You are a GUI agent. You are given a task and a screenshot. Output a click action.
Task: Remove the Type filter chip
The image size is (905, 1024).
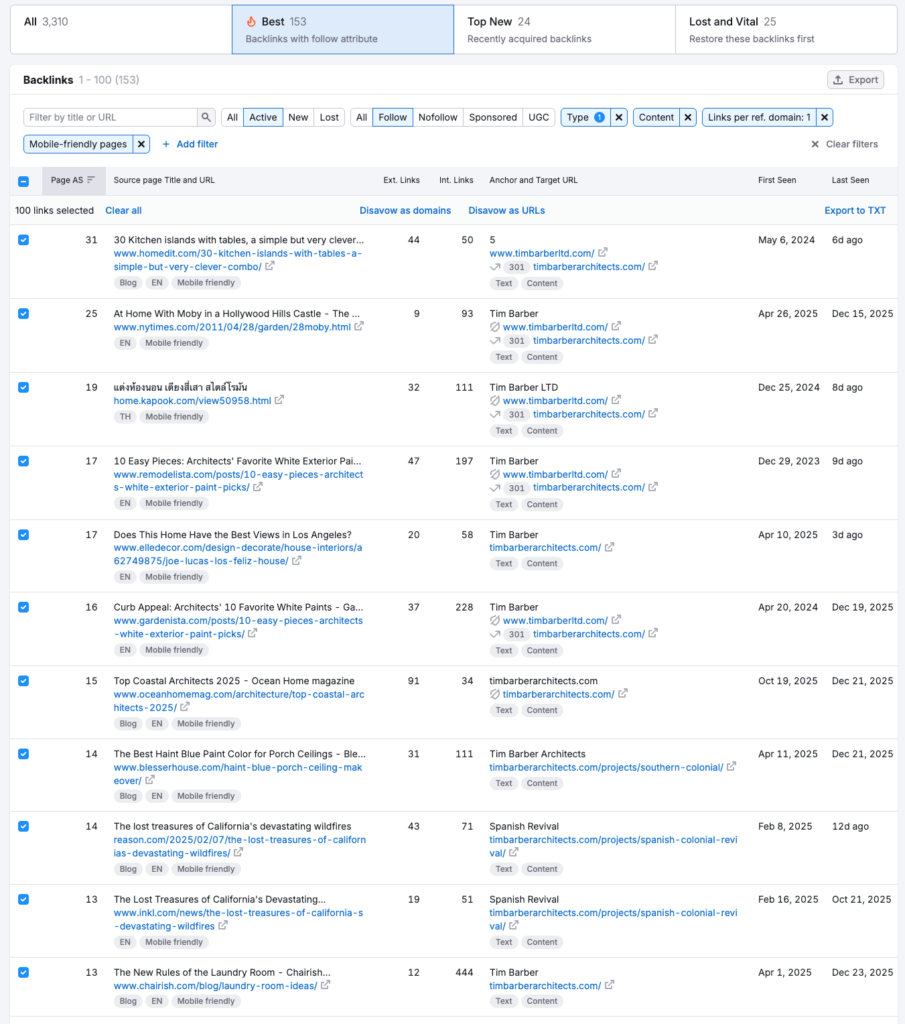pyautogui.click(x=619, y=117)
